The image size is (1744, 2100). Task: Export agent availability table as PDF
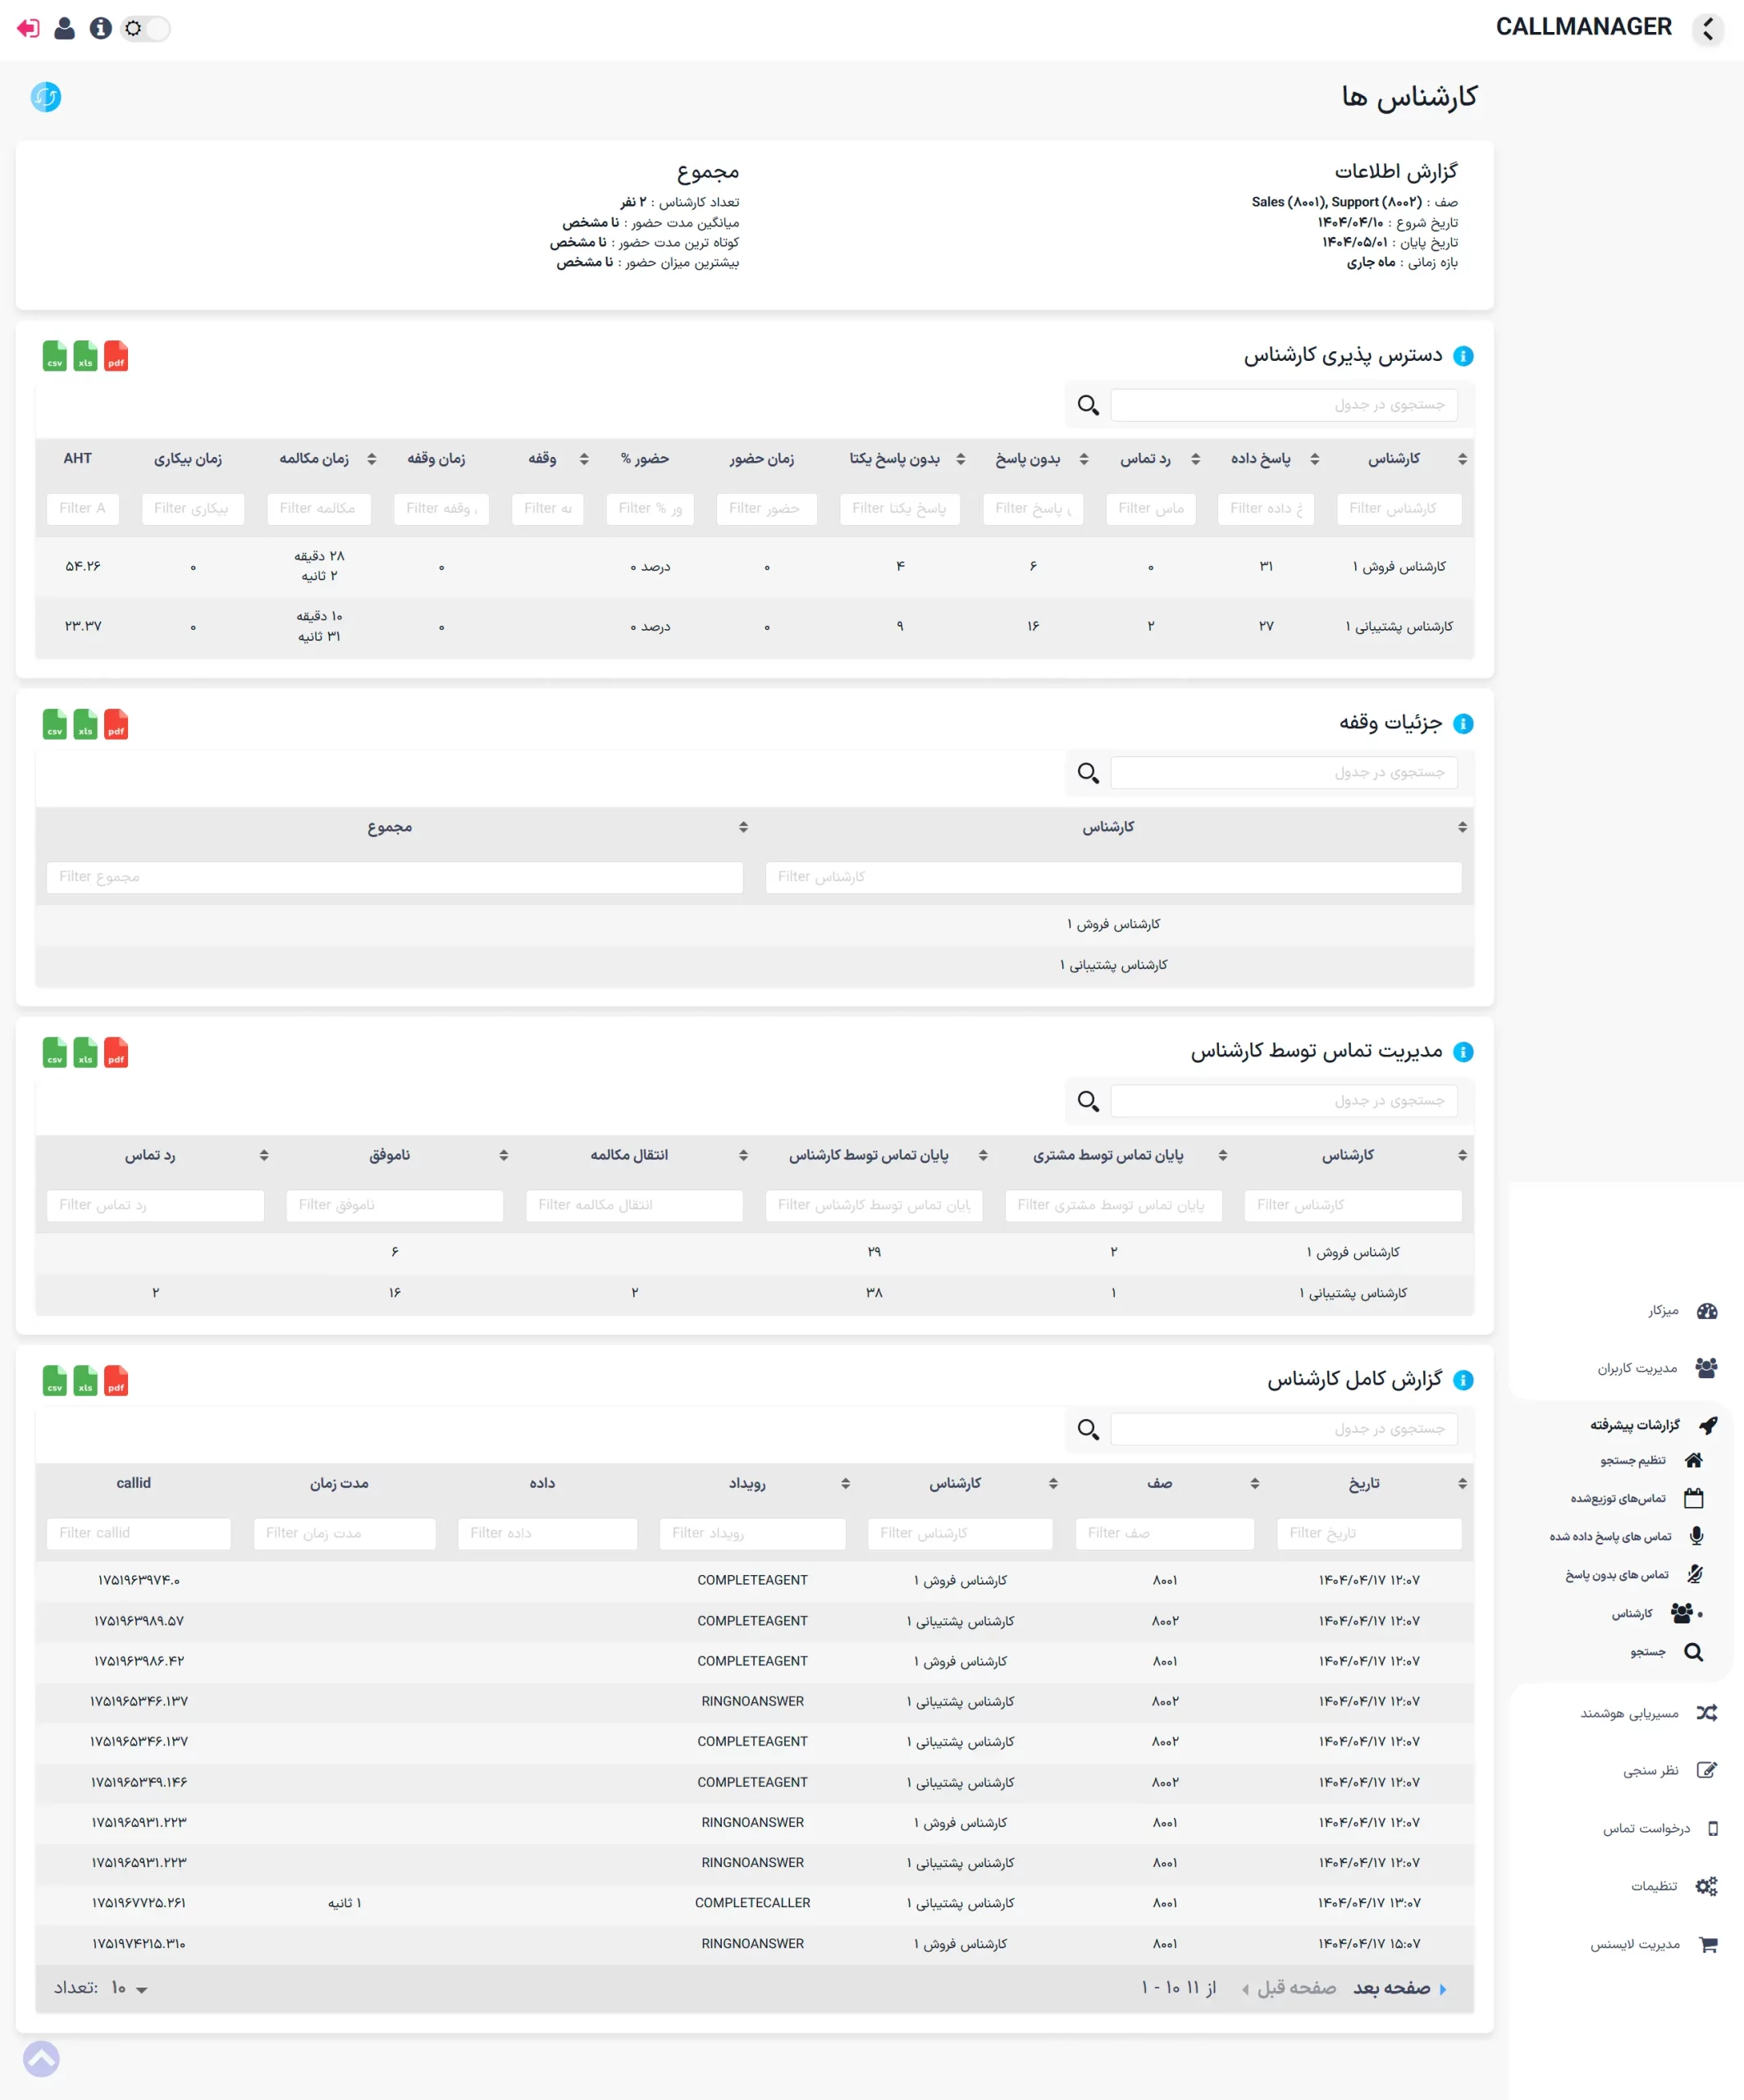tap(116, 357)
